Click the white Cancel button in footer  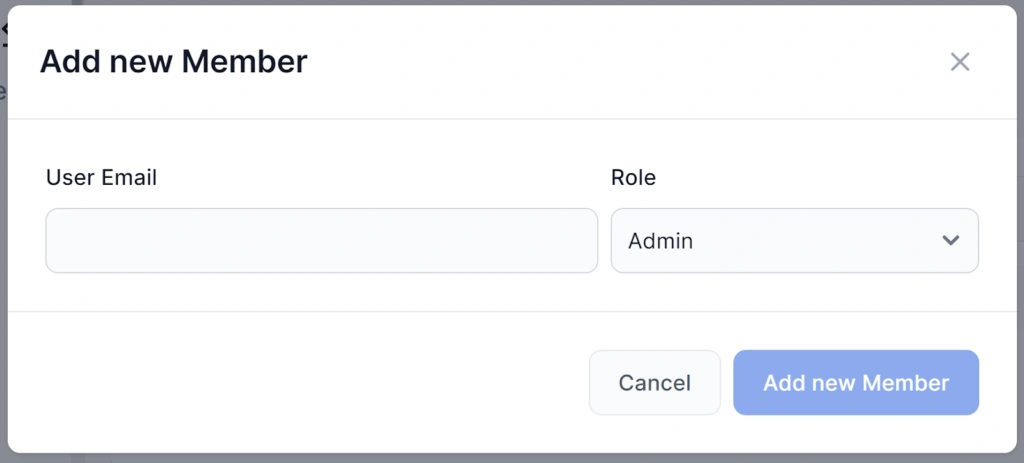[654, 382]
